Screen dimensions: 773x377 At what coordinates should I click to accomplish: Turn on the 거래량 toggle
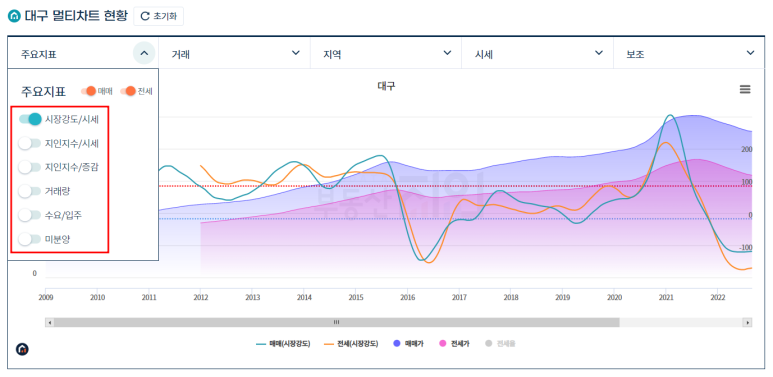click(x=30, y=191)
